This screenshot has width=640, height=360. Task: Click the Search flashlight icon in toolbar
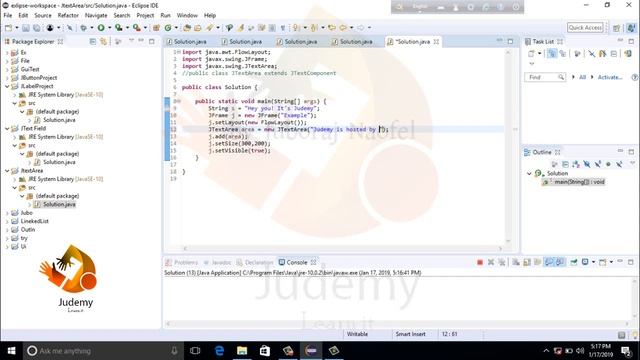coord(209,28)
